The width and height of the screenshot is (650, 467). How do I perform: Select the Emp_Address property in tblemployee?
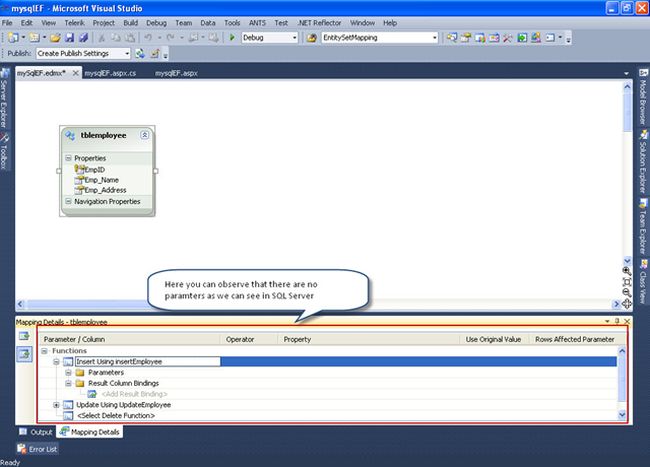click(x=100, y=190)
